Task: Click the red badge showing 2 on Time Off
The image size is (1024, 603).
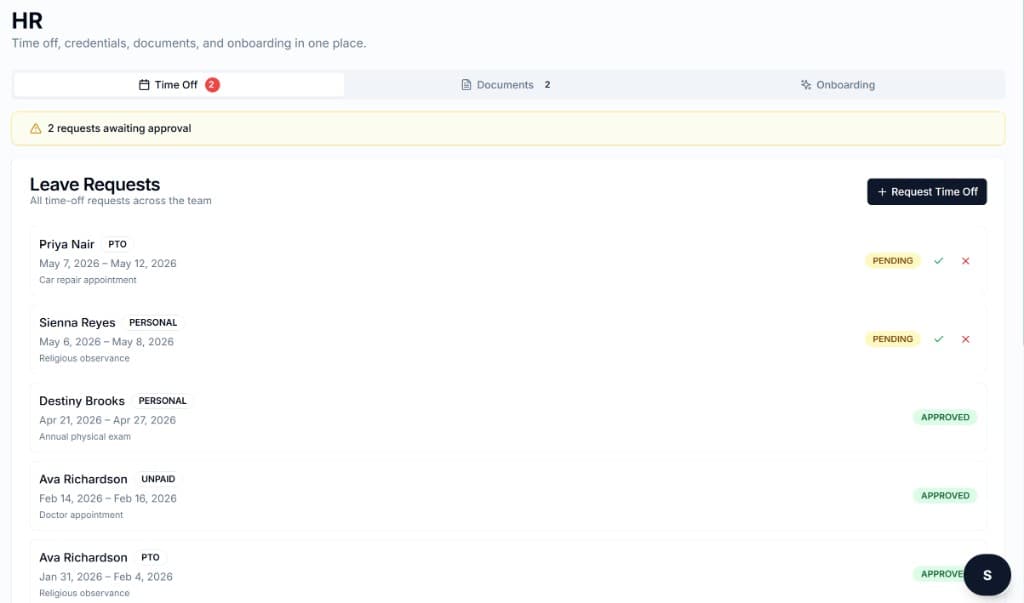Action: coord(210,85)
